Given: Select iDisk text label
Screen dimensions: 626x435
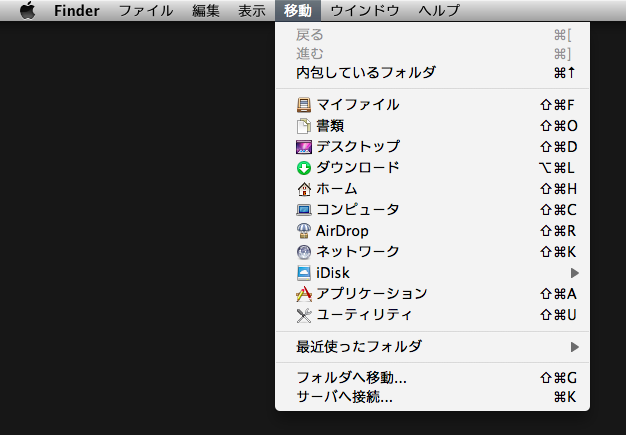Looking at the screenshot, I should pyautogui.click(x=333, y=273).
